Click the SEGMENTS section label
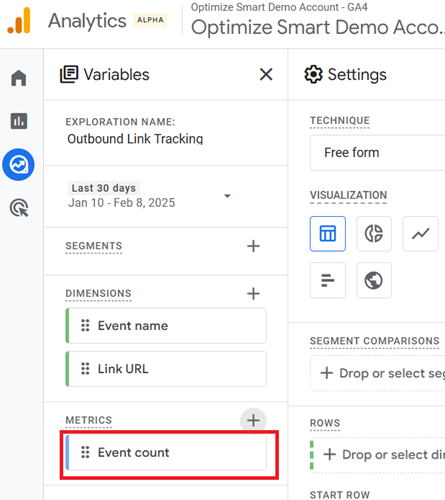The height and width of the screenshot is (500, 445). [94, 246]
